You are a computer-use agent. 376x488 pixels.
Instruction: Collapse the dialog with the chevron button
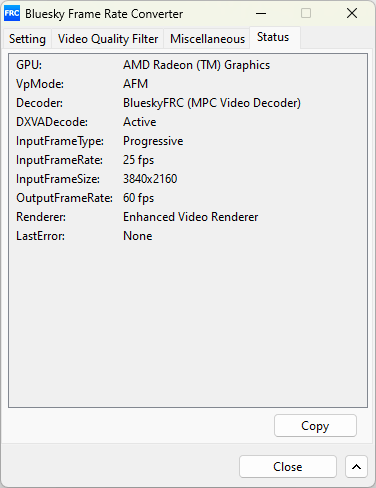pos(356,467)
